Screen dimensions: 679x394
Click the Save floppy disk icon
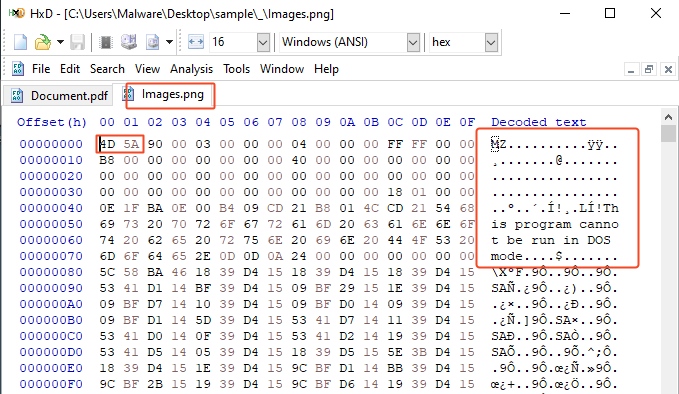[78, 42]
